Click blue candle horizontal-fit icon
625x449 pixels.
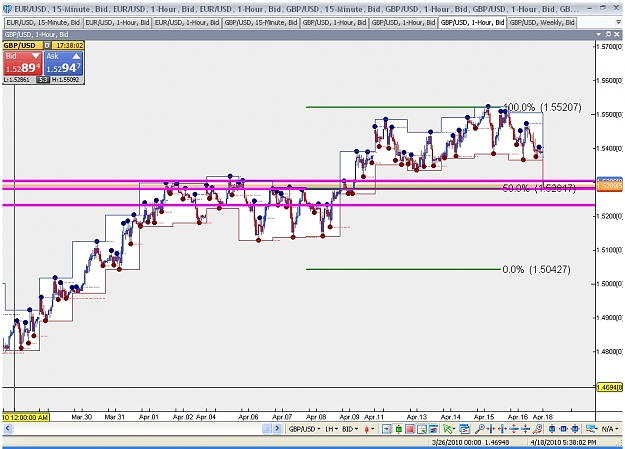(564, 429)
